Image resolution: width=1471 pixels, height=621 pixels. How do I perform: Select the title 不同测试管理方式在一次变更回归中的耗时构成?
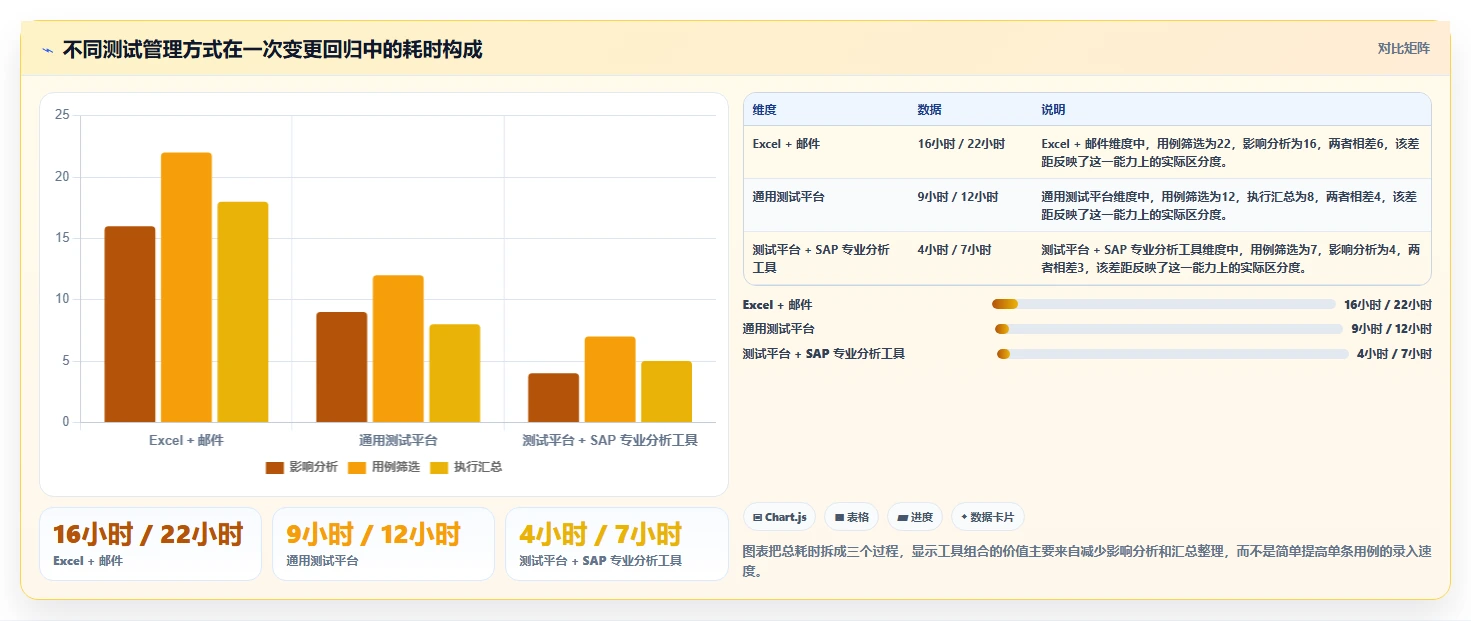pyautogui.click(x=272, y=49)
